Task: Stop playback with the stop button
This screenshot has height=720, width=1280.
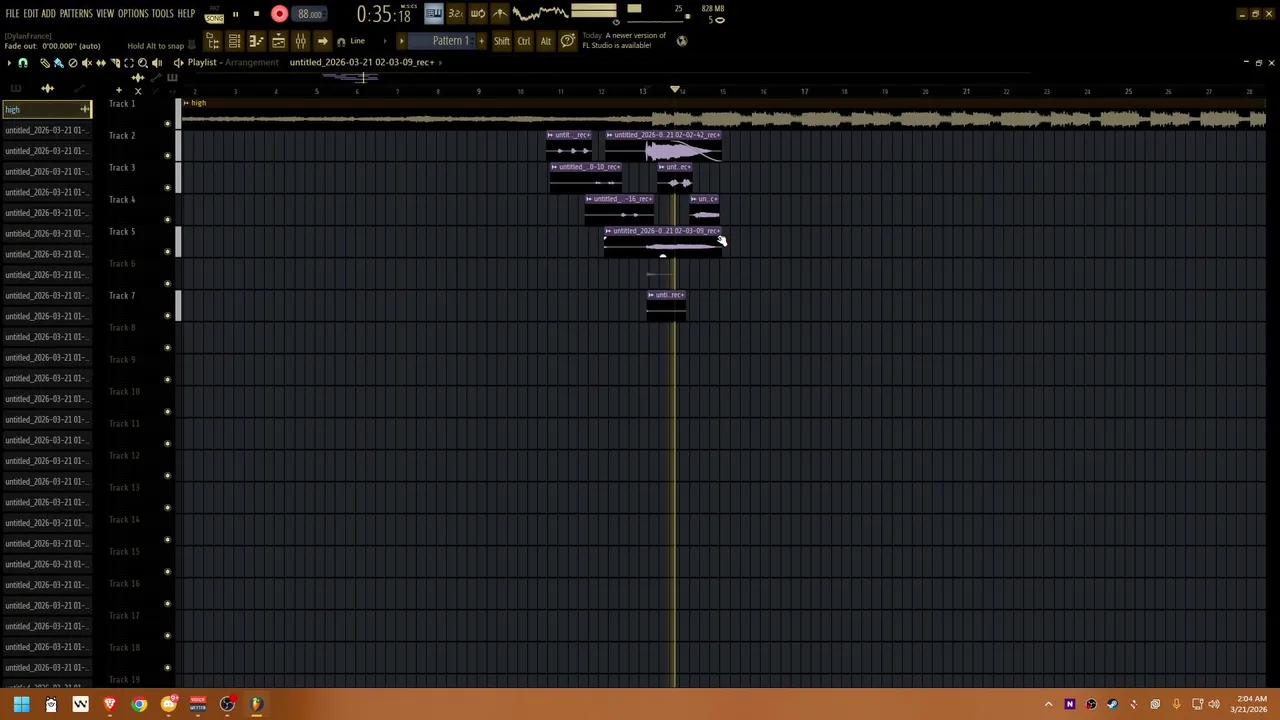Action: pos(256,14)
